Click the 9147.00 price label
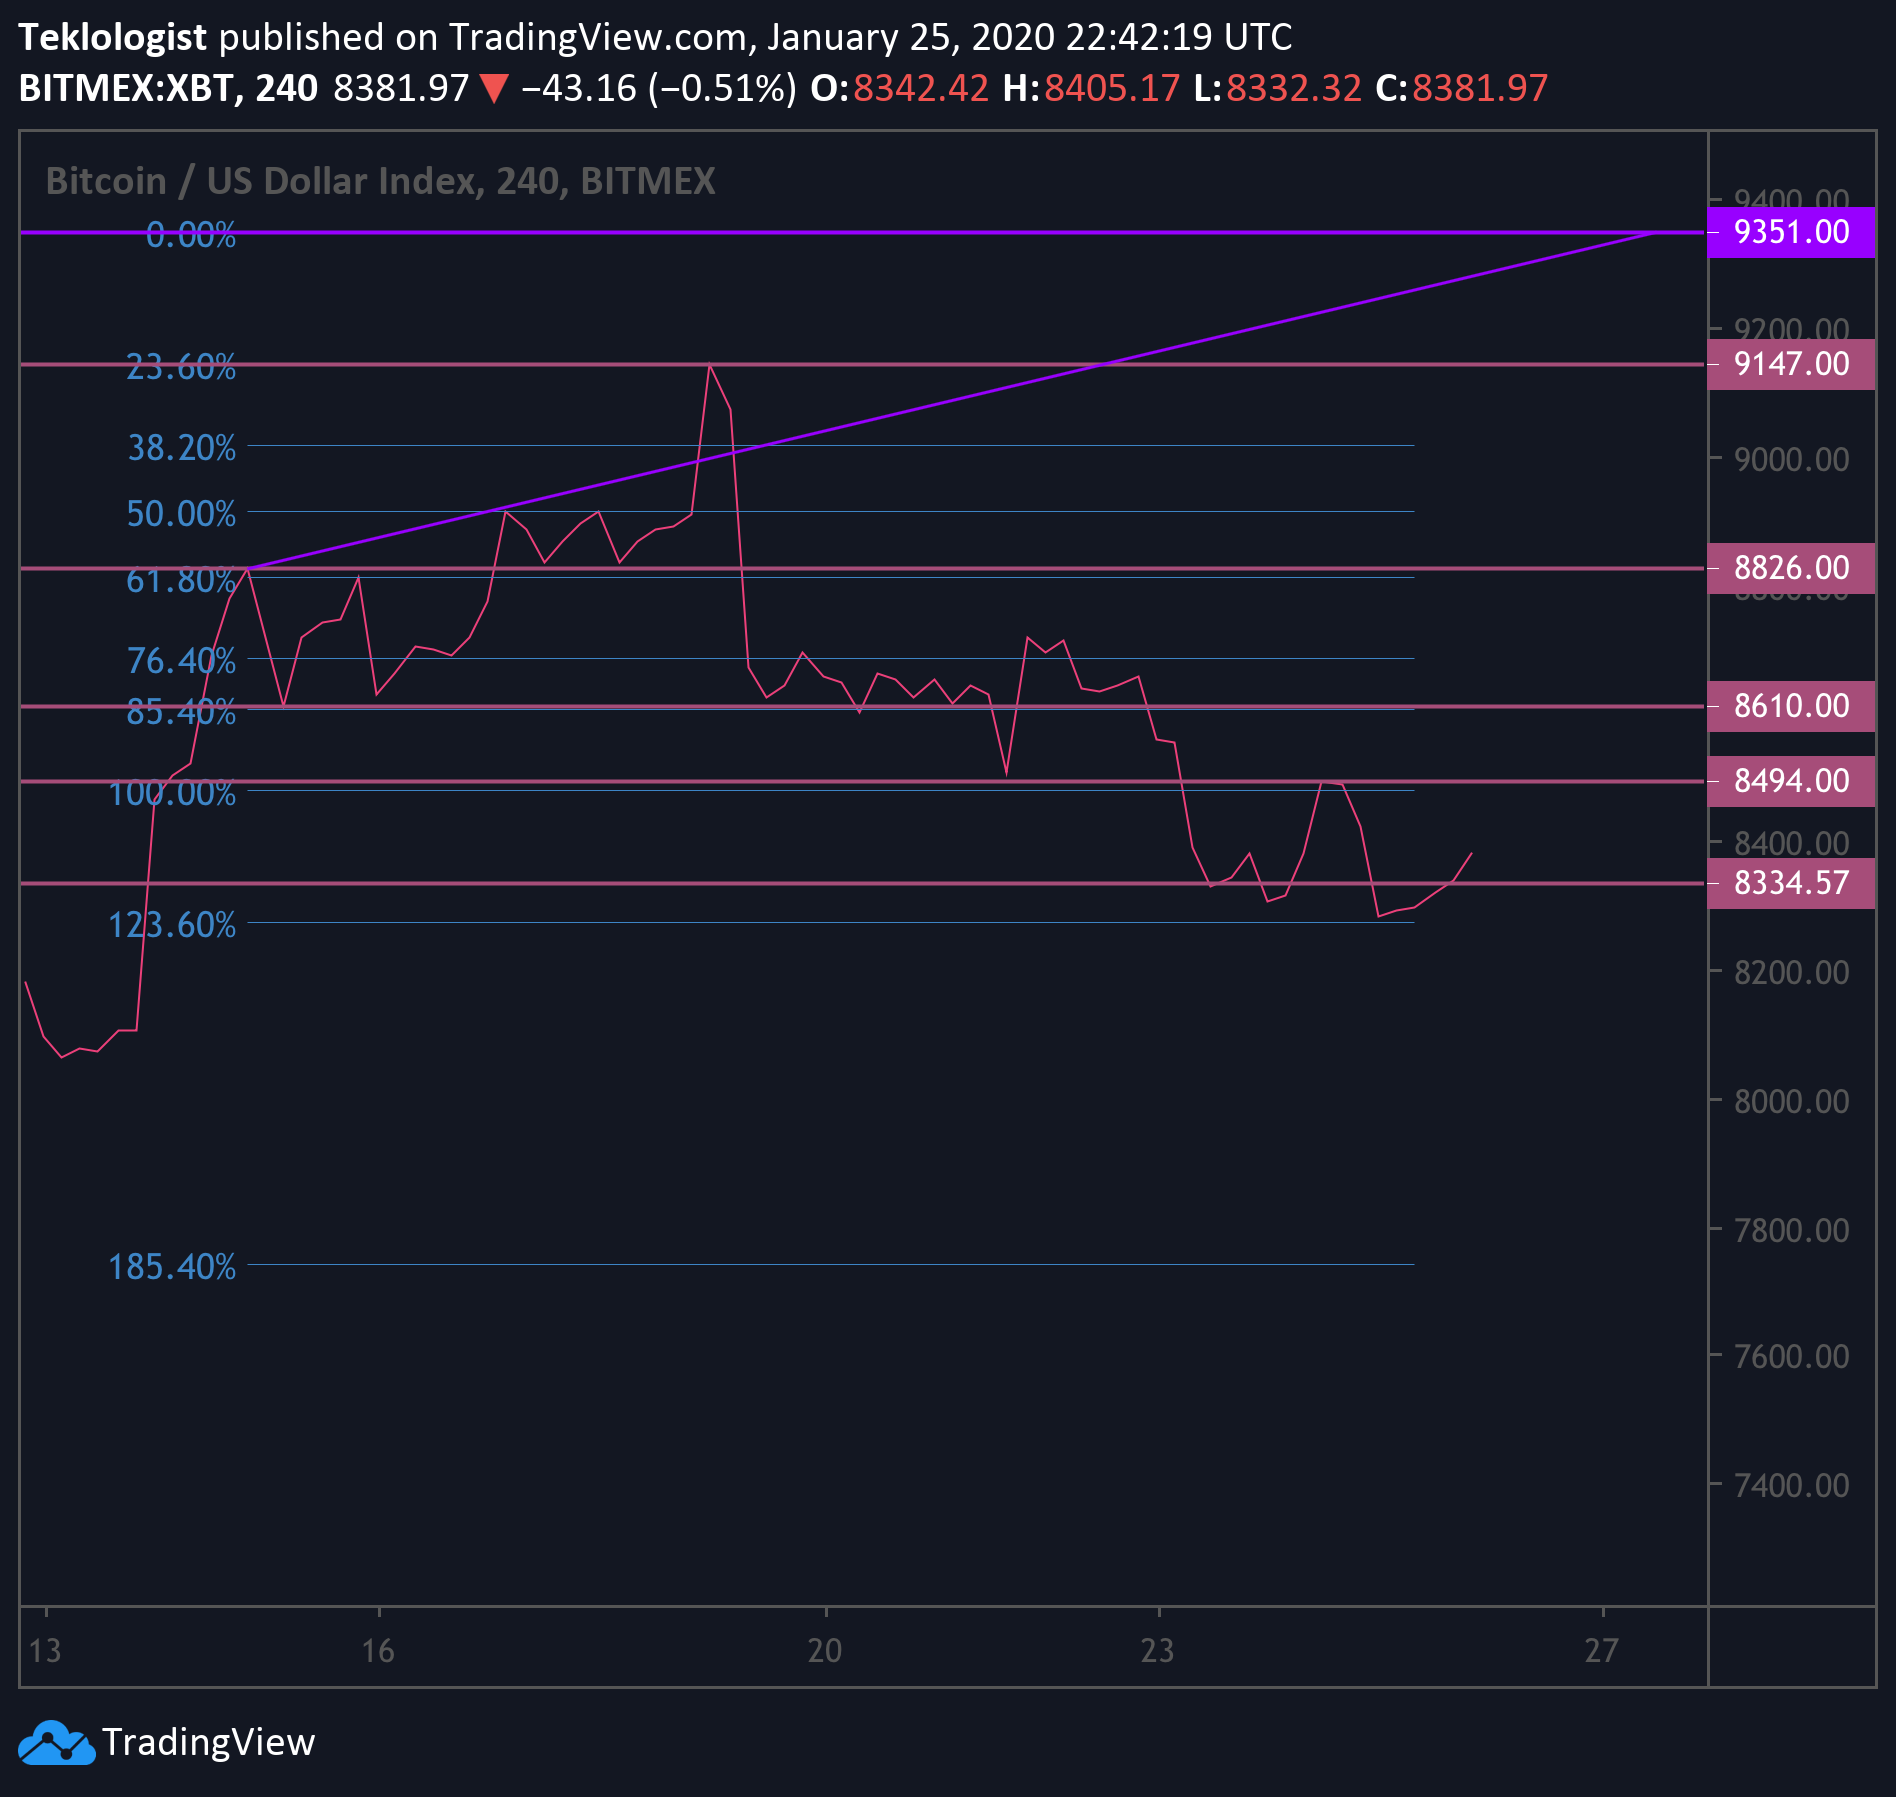This screenshot has width=1896, height=1797. point(1791,364)
